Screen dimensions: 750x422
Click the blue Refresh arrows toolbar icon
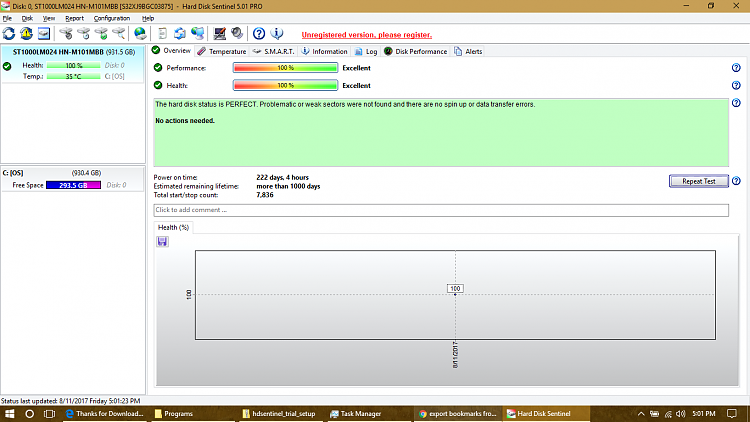pyautogui.click(x=9, y=33)
